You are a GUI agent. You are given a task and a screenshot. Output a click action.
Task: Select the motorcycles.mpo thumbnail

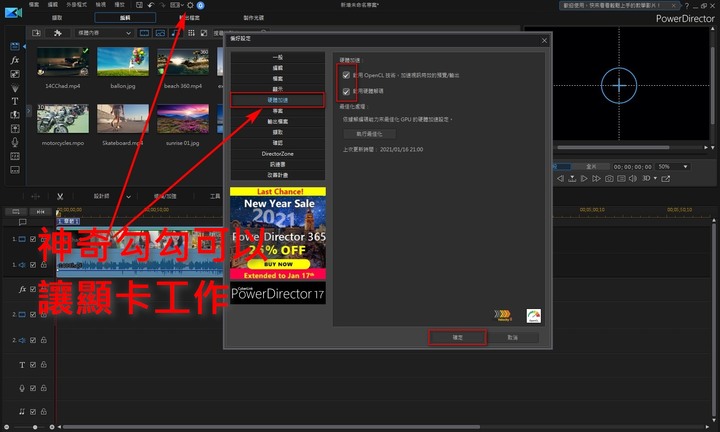pyautogui.click(x=63, y=119)
